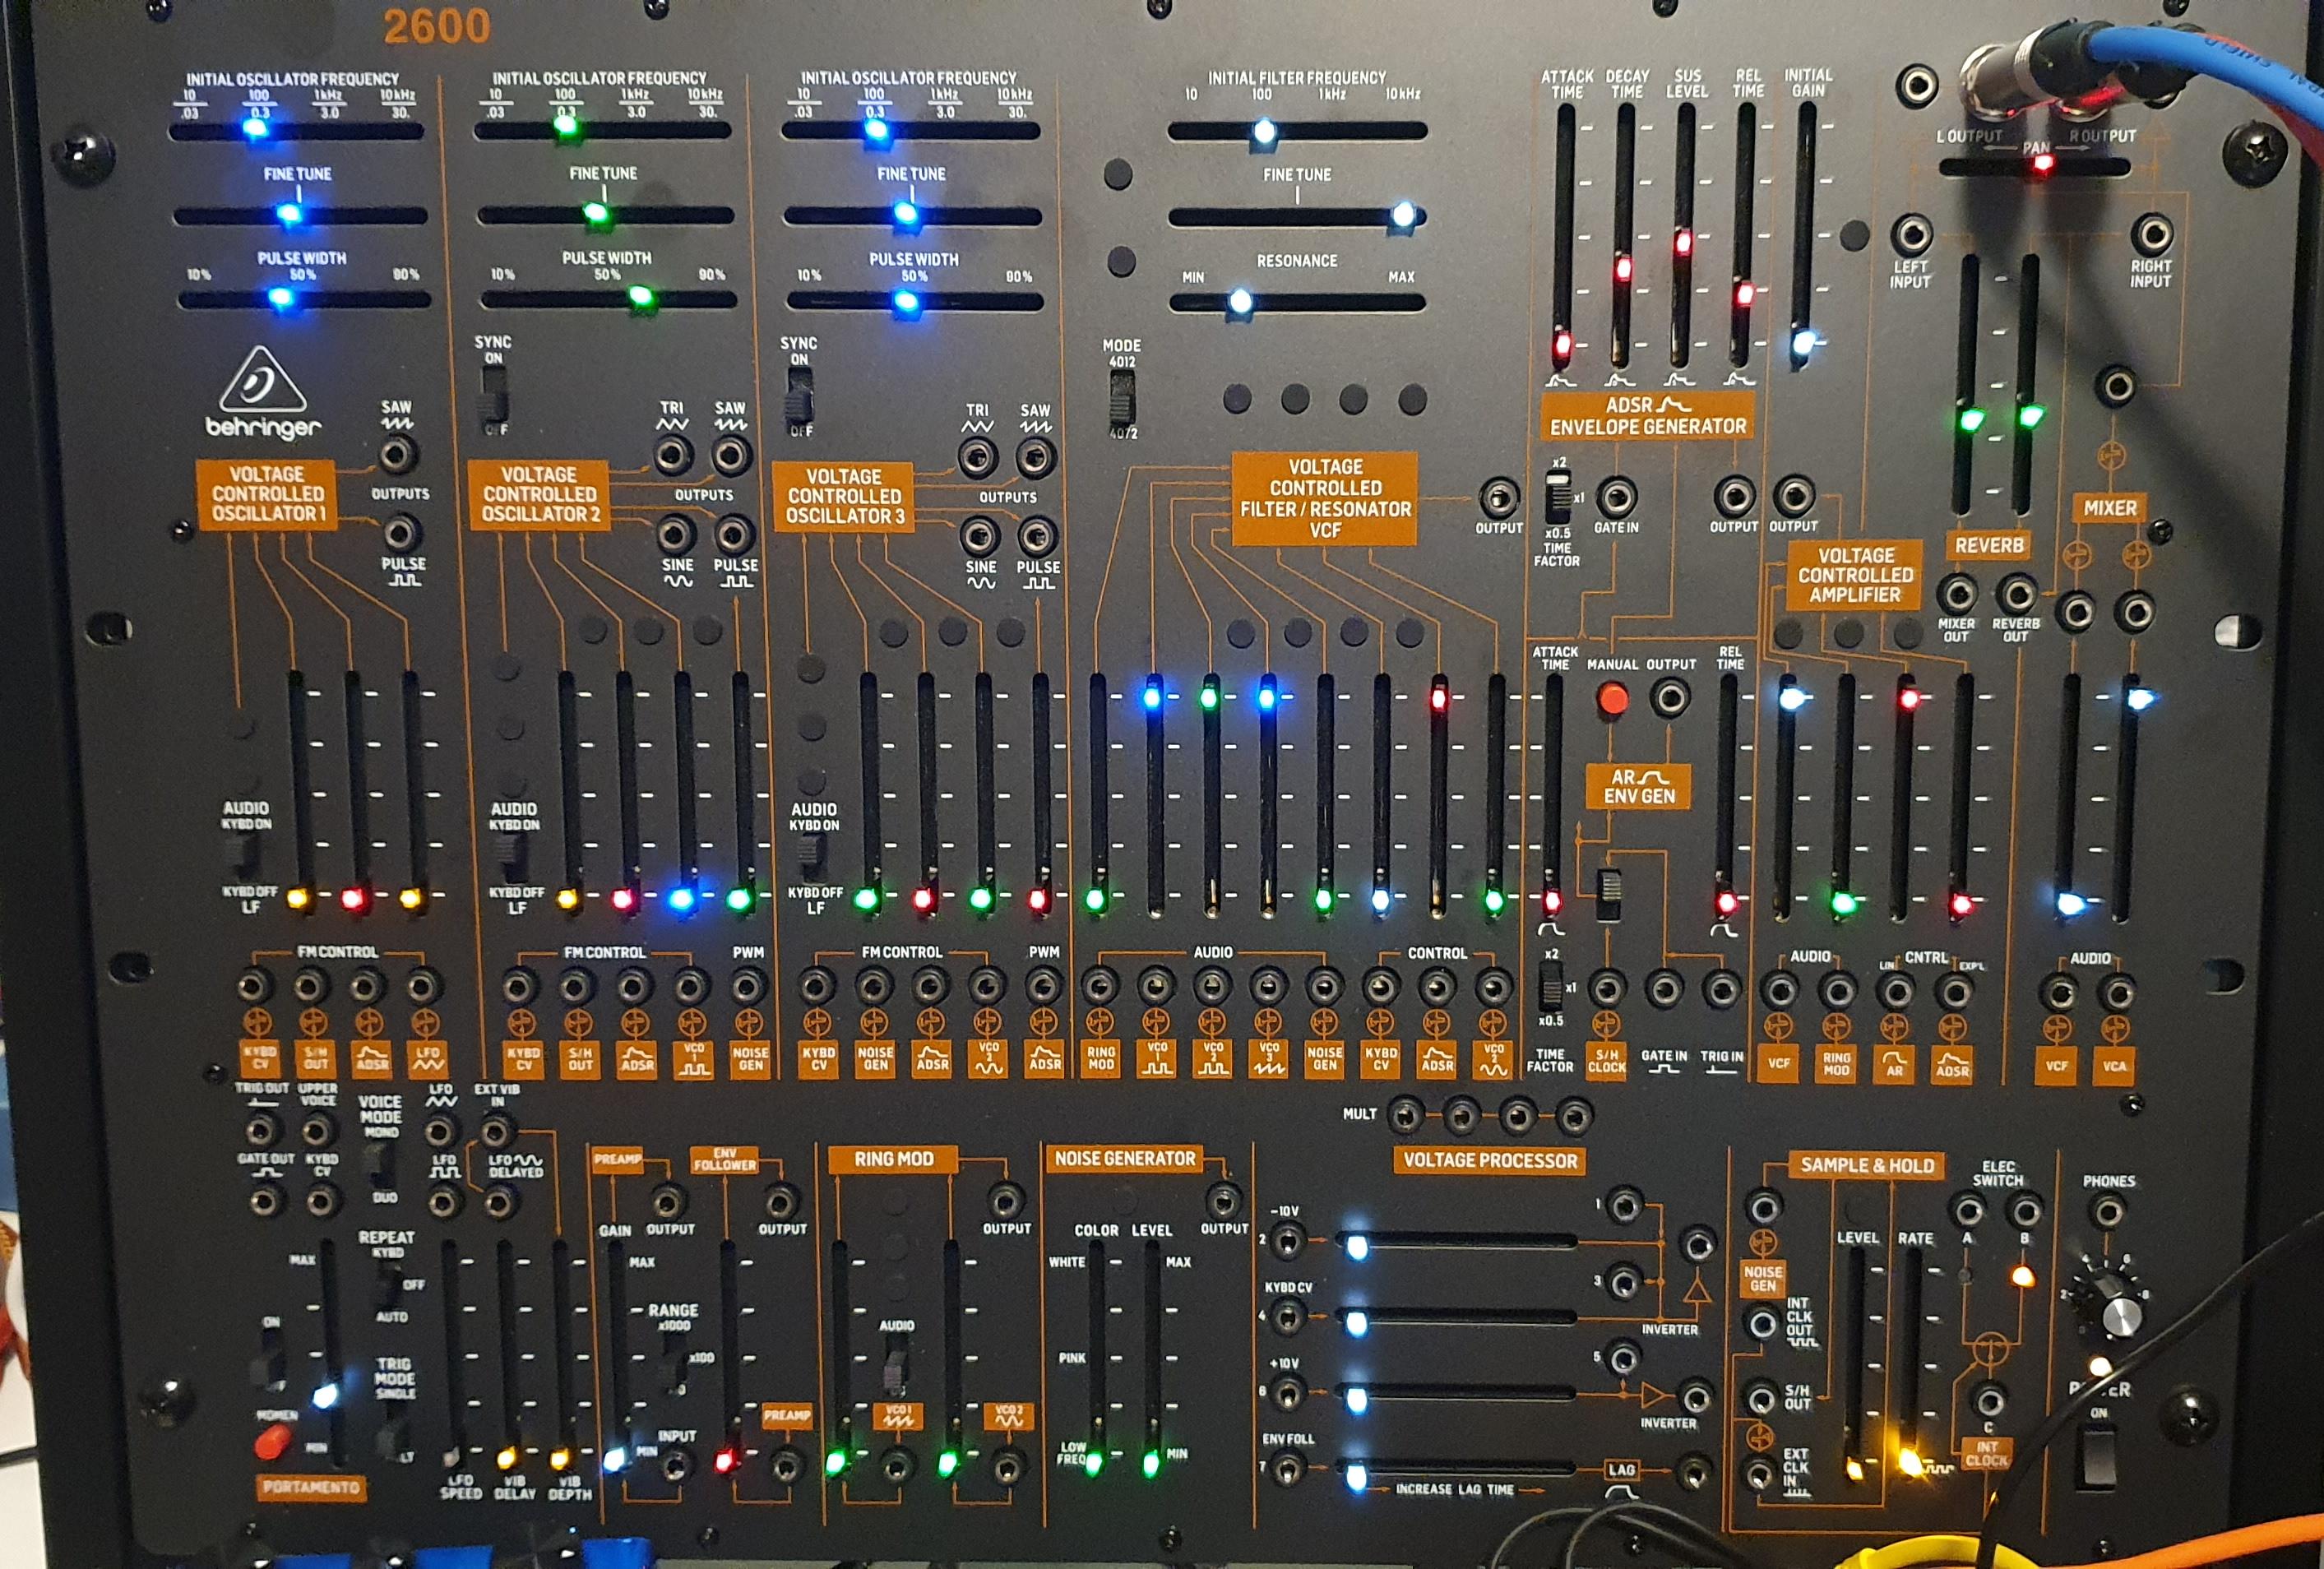
Task: Move the Increase Lag Time slider
Action: tap(1356, 1476)
